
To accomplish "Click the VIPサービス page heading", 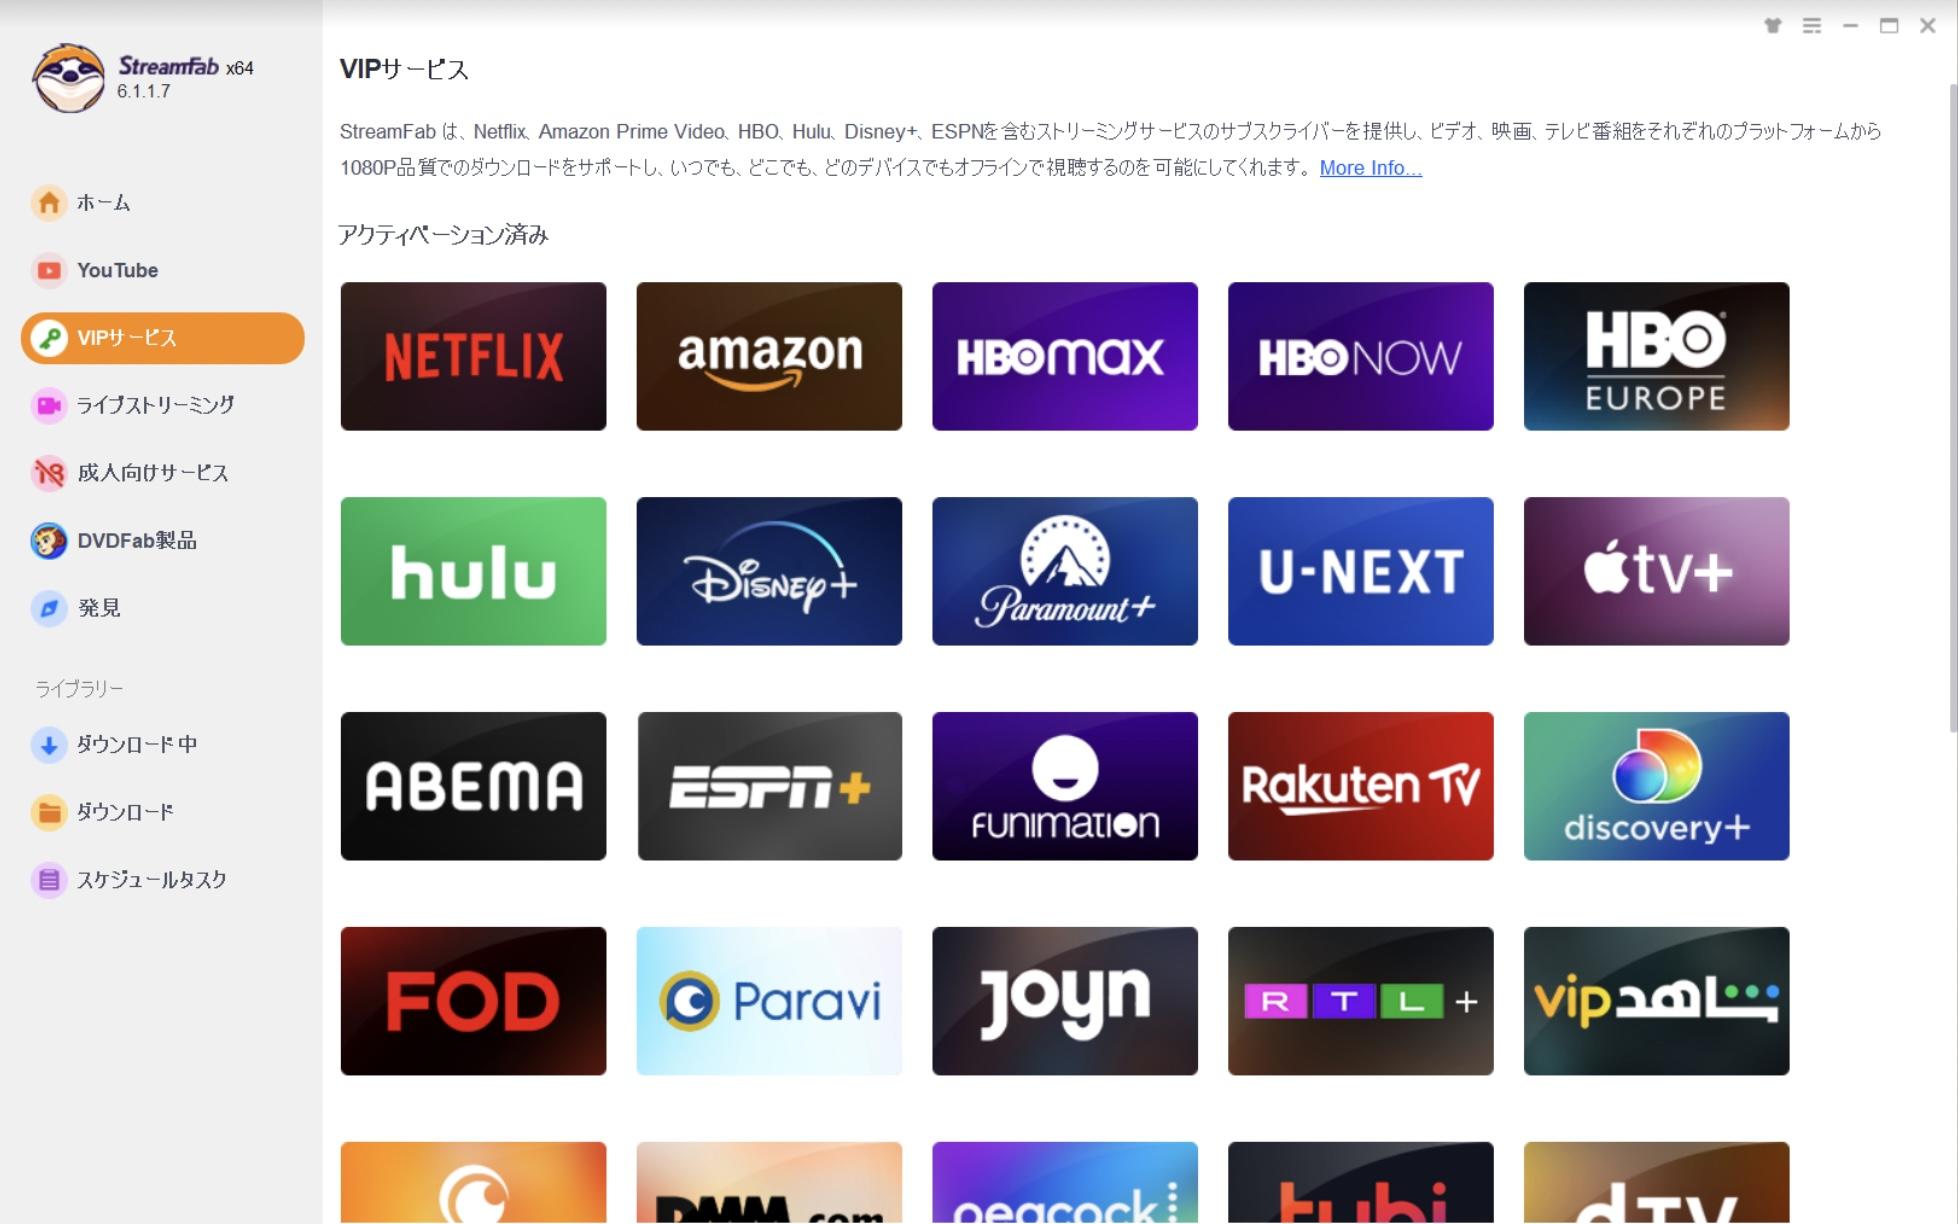I will pyautogui.click(x=404, y=69).
